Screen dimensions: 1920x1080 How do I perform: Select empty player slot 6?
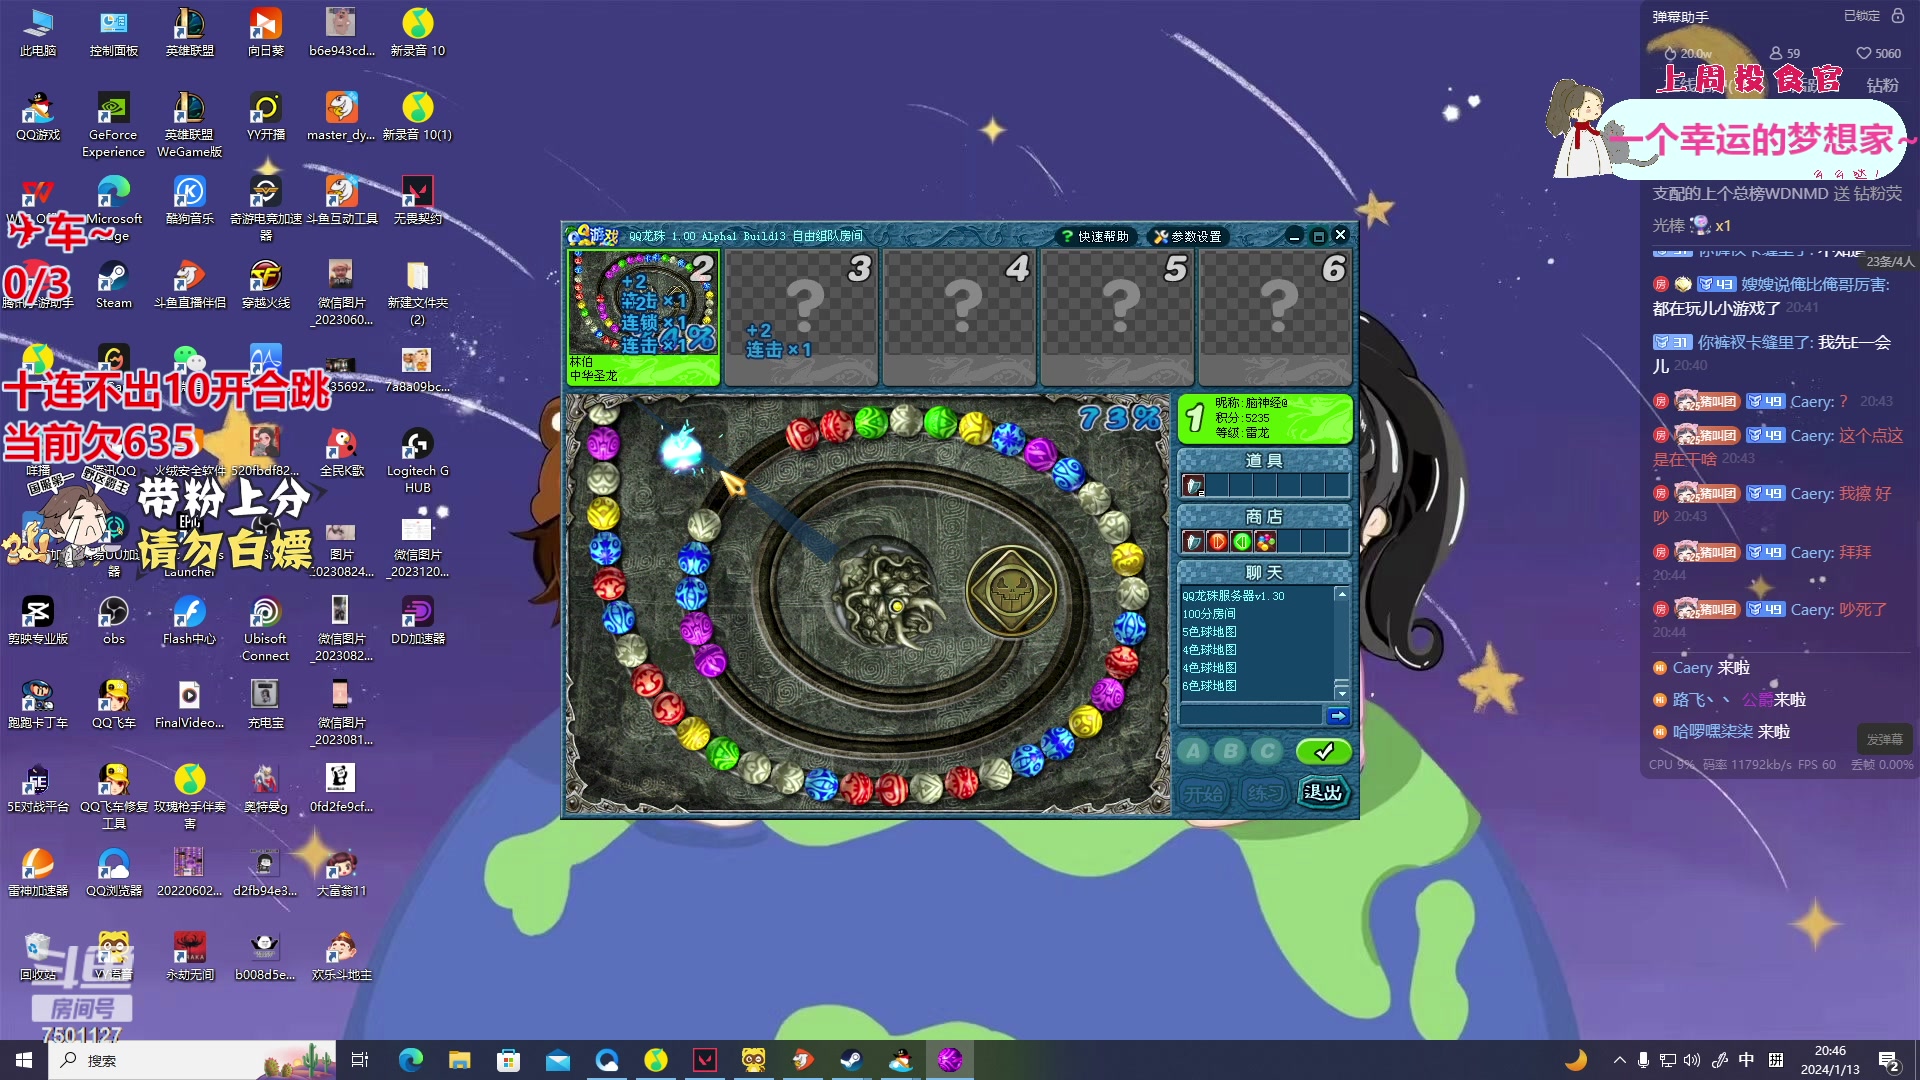click(x=1275, y=317)
